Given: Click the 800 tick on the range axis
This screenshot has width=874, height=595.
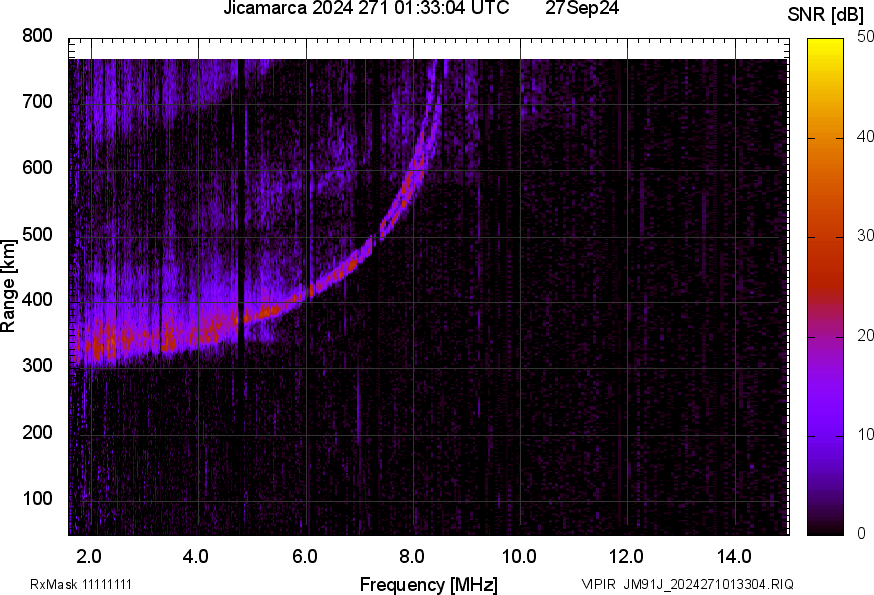Looking at the screenshot, I should (36, 37).
